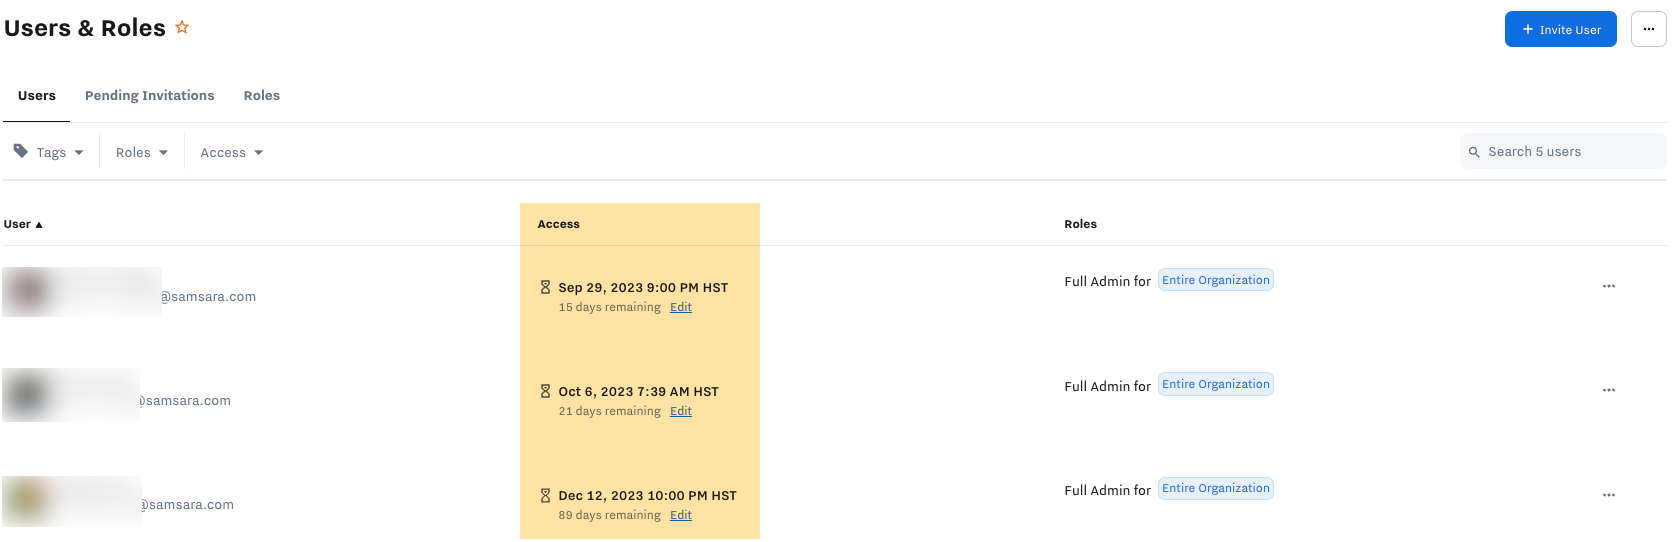1672x542 pixels.
Task: Click the hourglass icon beside Oct 6, 2023
Action: click(x=545, y=391)
